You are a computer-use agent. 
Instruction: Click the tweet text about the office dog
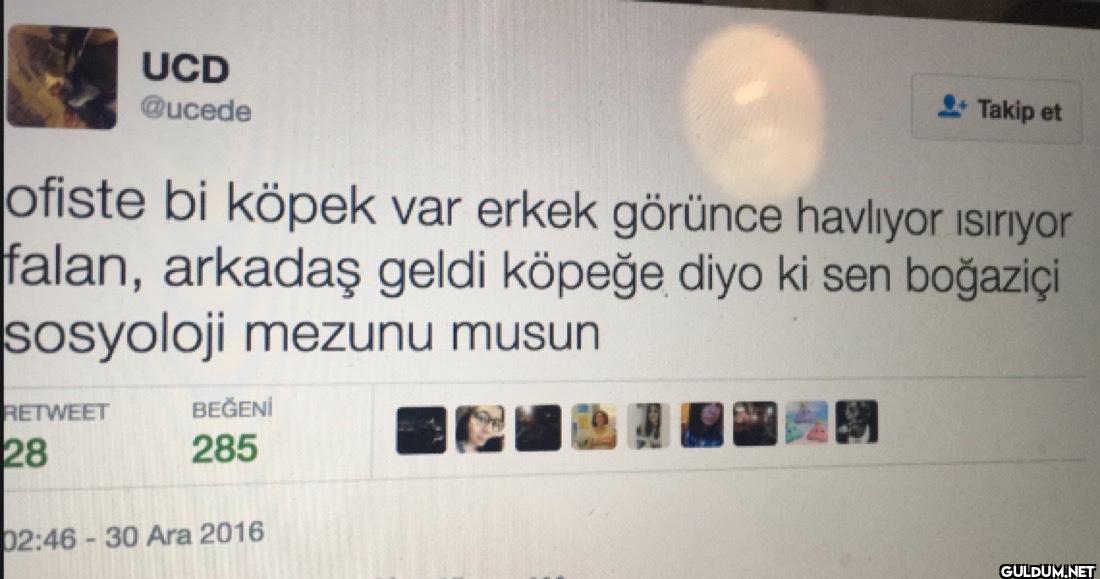tap(537, 272)
